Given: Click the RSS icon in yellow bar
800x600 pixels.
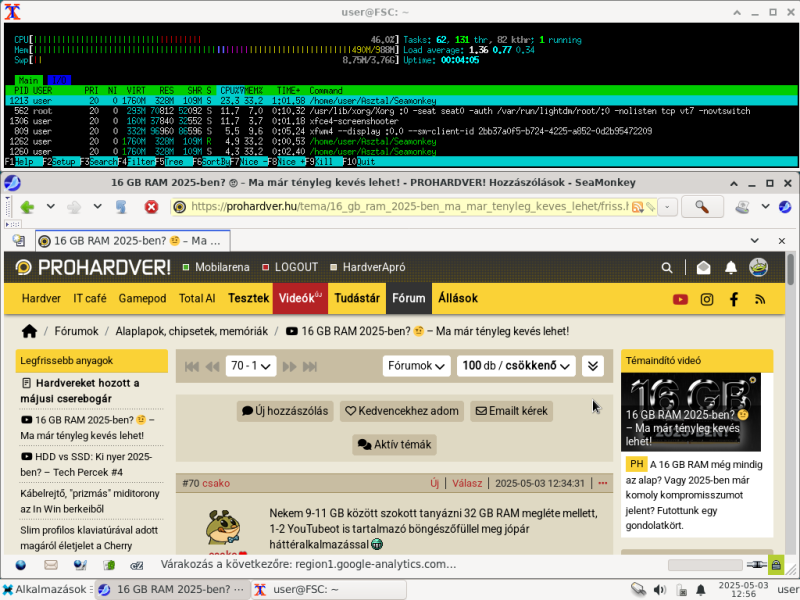Looking at the screenshot, I should point(760,299).
